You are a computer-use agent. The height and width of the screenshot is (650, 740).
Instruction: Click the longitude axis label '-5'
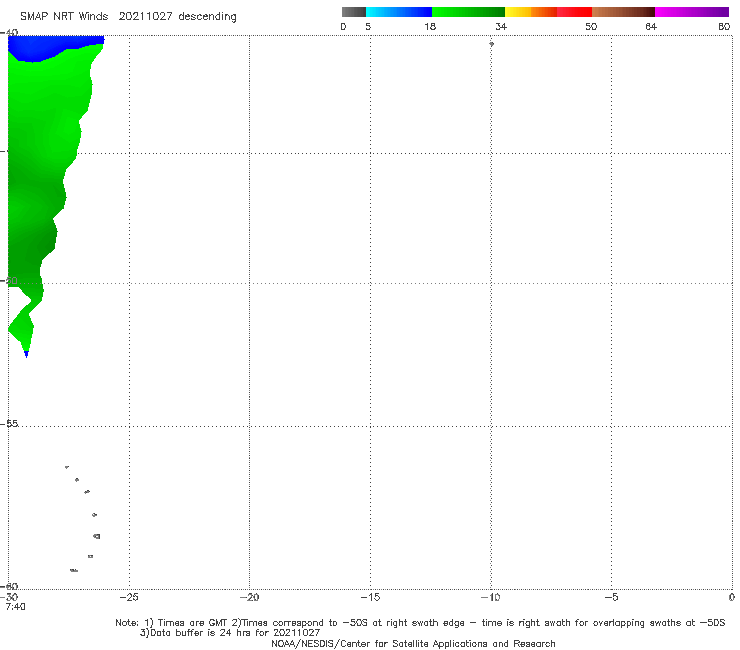(x=611, y=598)
